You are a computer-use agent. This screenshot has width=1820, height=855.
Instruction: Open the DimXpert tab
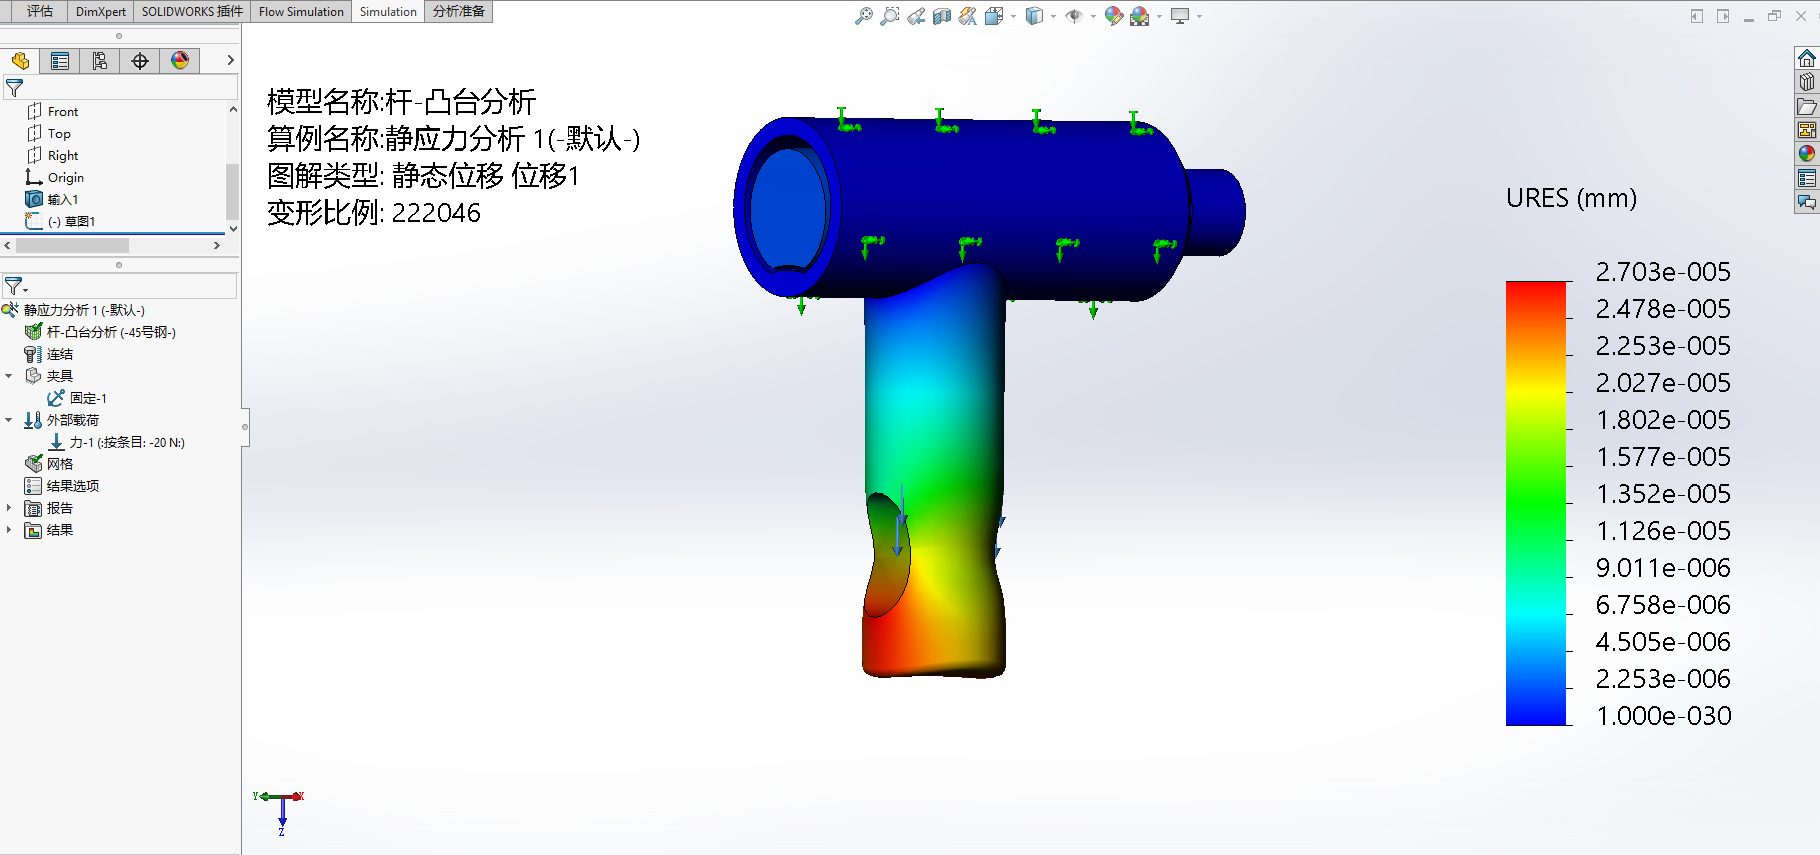coord(101,11)
